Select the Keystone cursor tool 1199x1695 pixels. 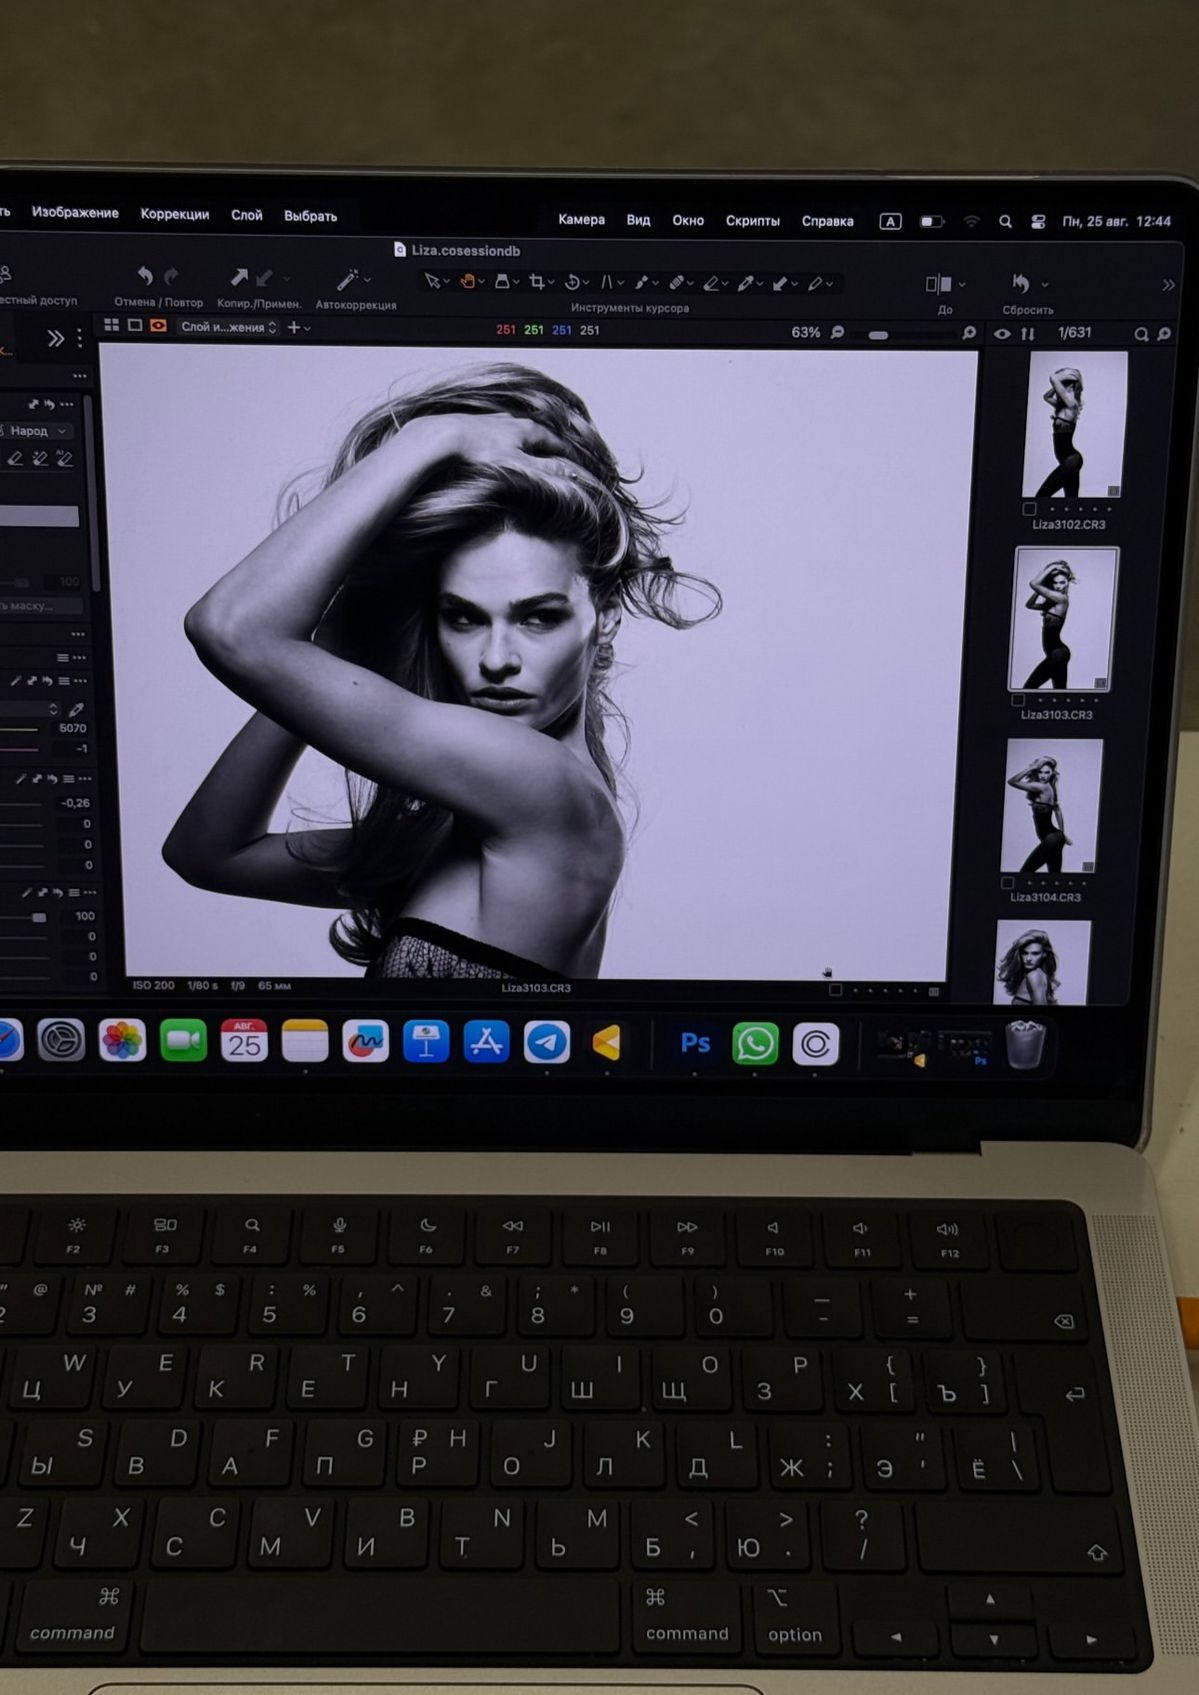pyautogui.click(x=606, y=283)
